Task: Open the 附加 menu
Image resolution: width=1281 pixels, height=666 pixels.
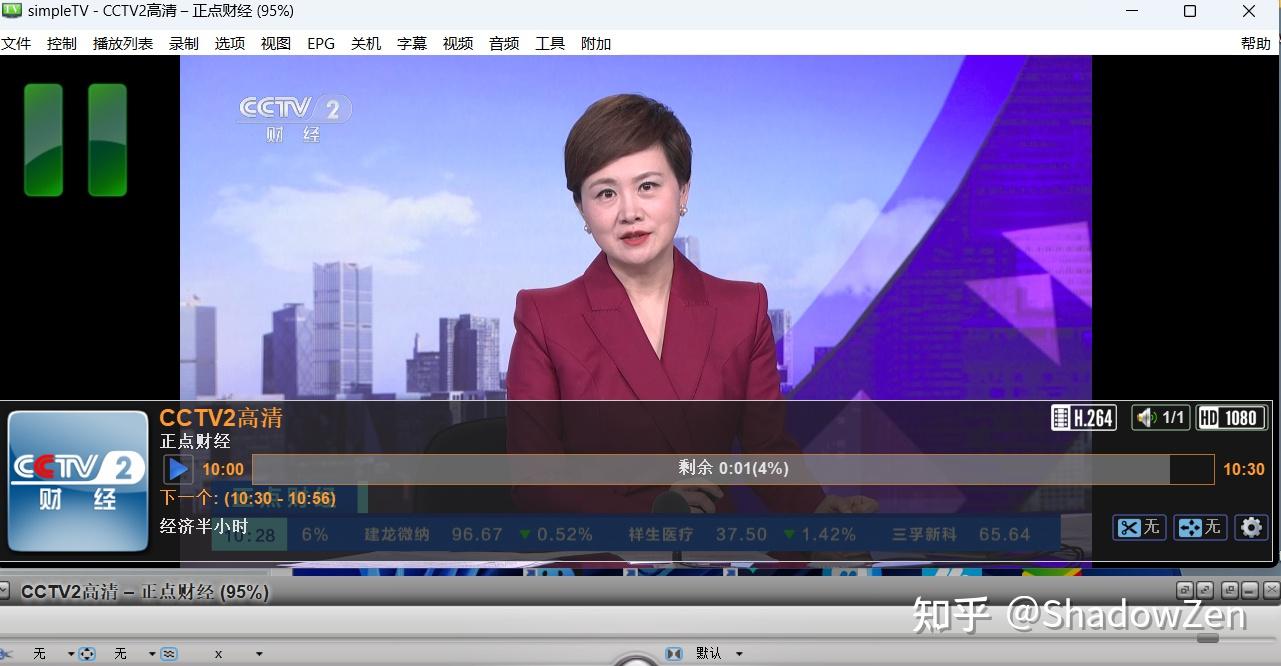Action: [x=596, y=43]
